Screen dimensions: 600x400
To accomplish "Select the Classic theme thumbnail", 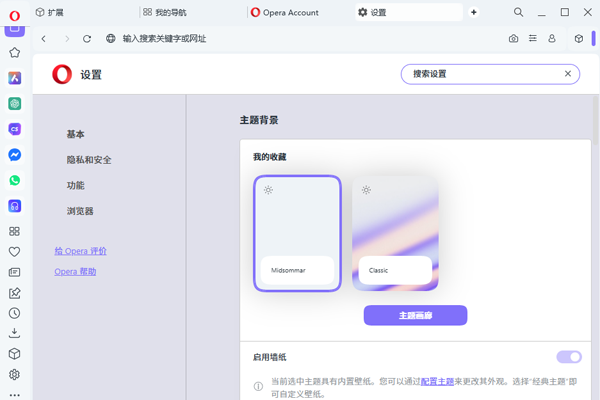I will click(395, 233).
